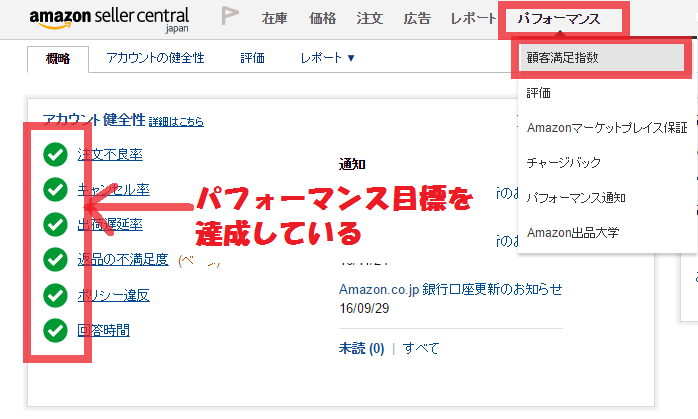Viewport: 698px width, 419px height.
Task: Show 未読 (0) notifications
Action: (x=361, y=348)
